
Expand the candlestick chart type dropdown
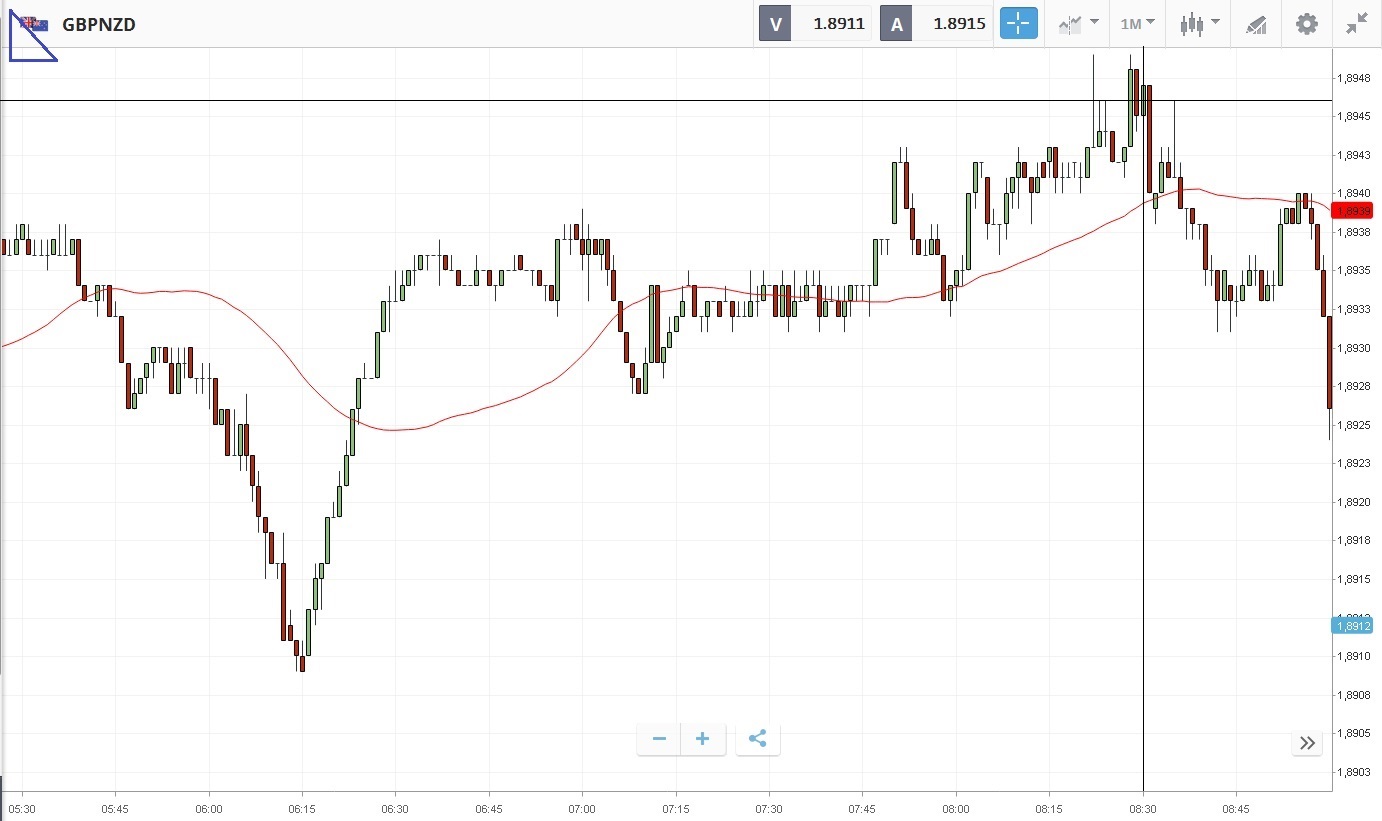click(1199, 24)
